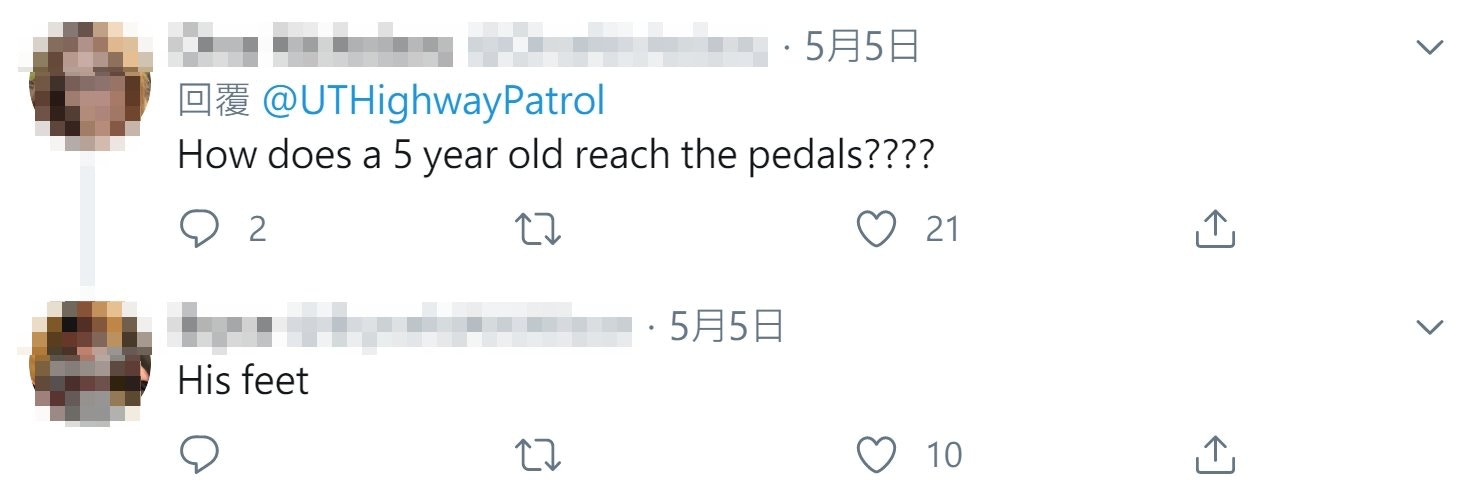1473x502 pixels.
Task: Like the "His feet" reply
Action: 878,456
